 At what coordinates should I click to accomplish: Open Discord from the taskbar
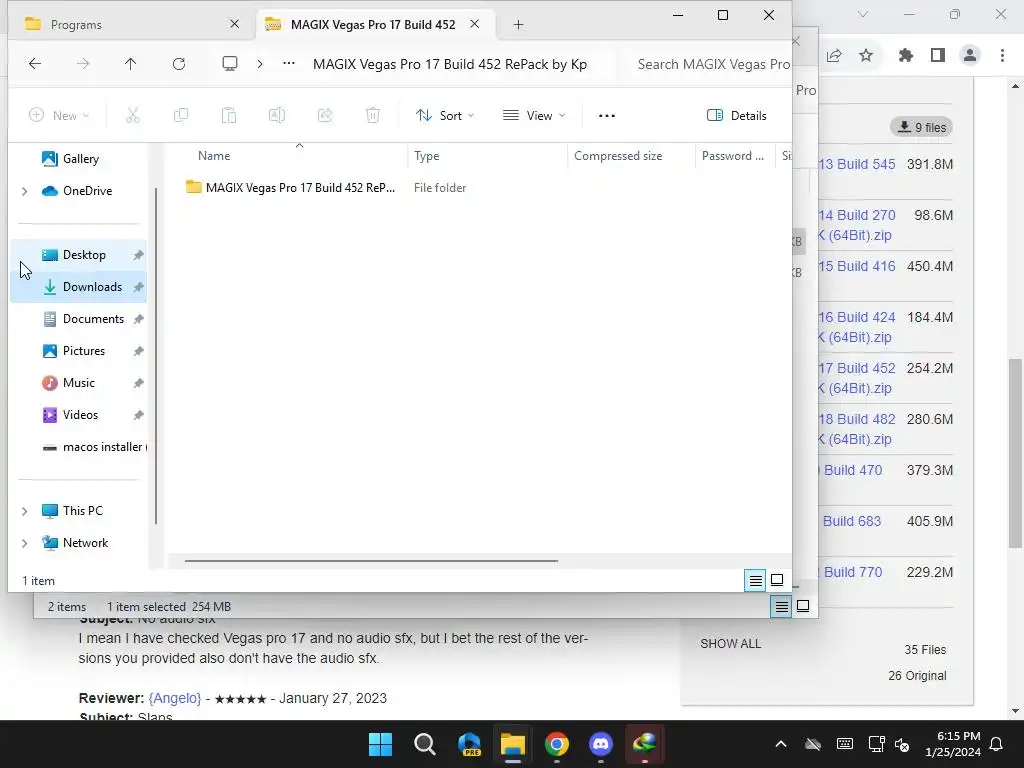pyautogui.click(x=601, y=744)
